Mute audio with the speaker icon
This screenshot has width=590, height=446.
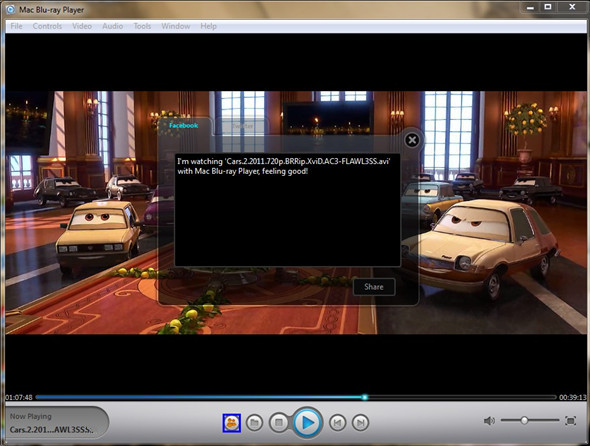tap(489, 420)
